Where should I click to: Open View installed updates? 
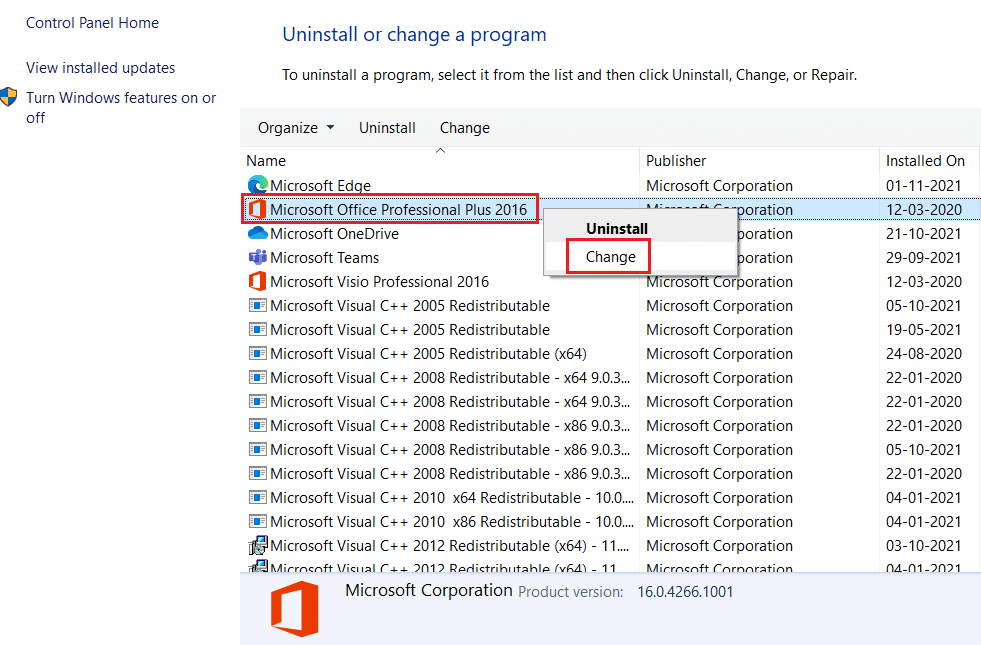pos(100,67)
